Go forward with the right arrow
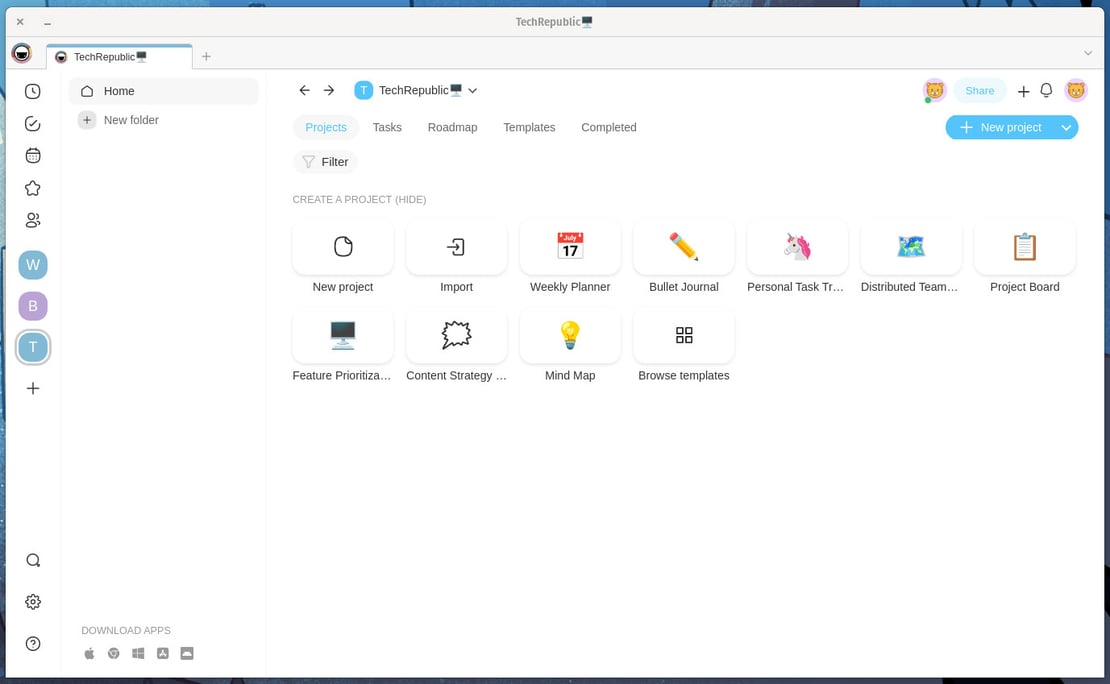The width and height of the screenshot is (1110, 684). coord(328,90)
